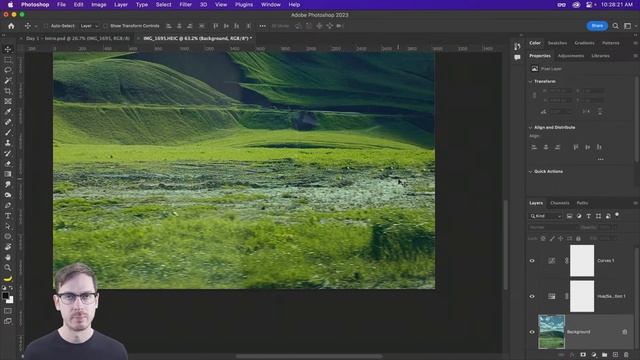Click the Home icon in options bar
The image size is (640, 360).
click(x=11, y=26)
